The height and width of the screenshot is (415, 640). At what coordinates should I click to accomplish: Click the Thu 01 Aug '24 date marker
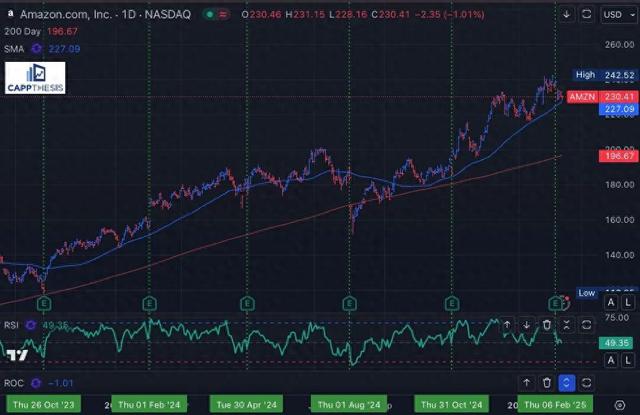[x=347, y=404]
